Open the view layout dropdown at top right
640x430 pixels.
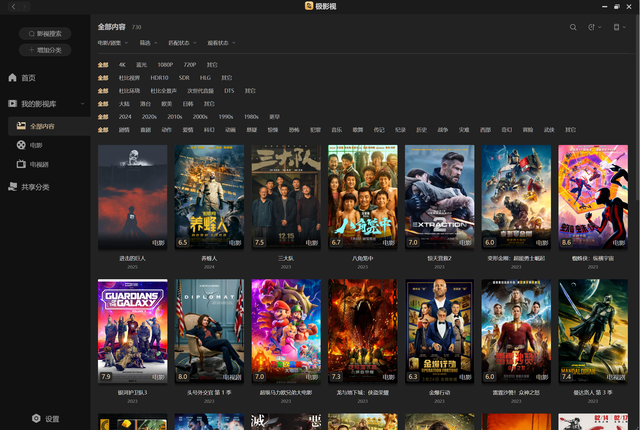click(619, 27)
